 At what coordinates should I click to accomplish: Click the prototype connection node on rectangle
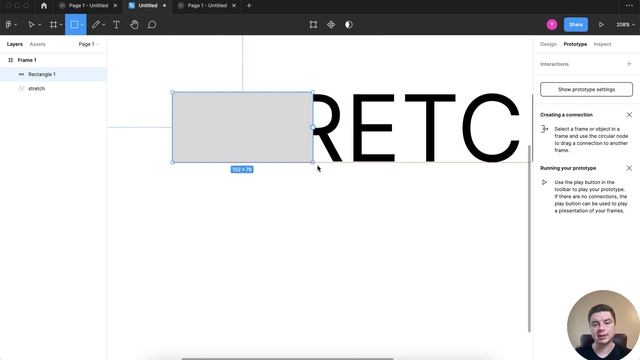[x=313, y=127]
